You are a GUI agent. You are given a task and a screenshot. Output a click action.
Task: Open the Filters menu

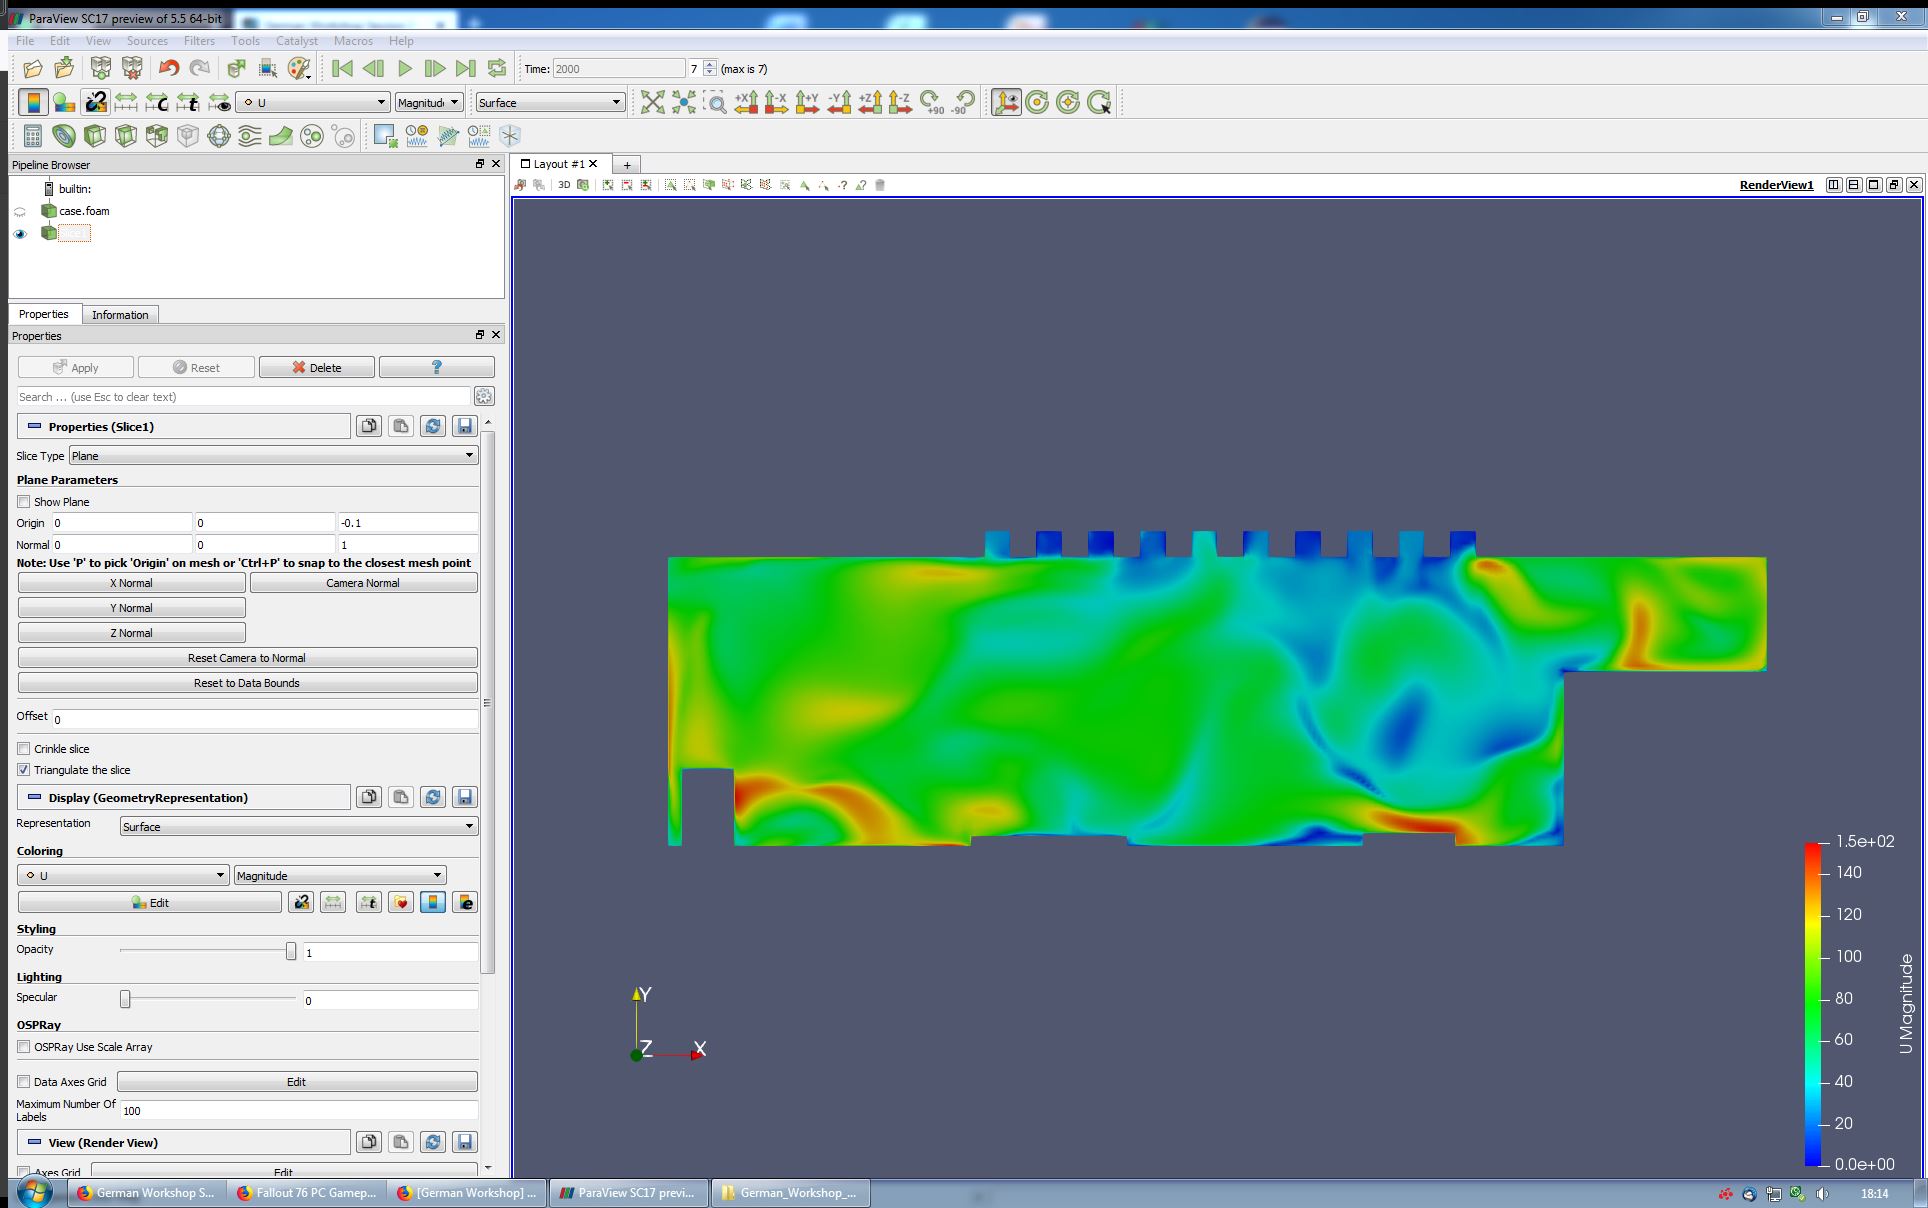point(198,41)
